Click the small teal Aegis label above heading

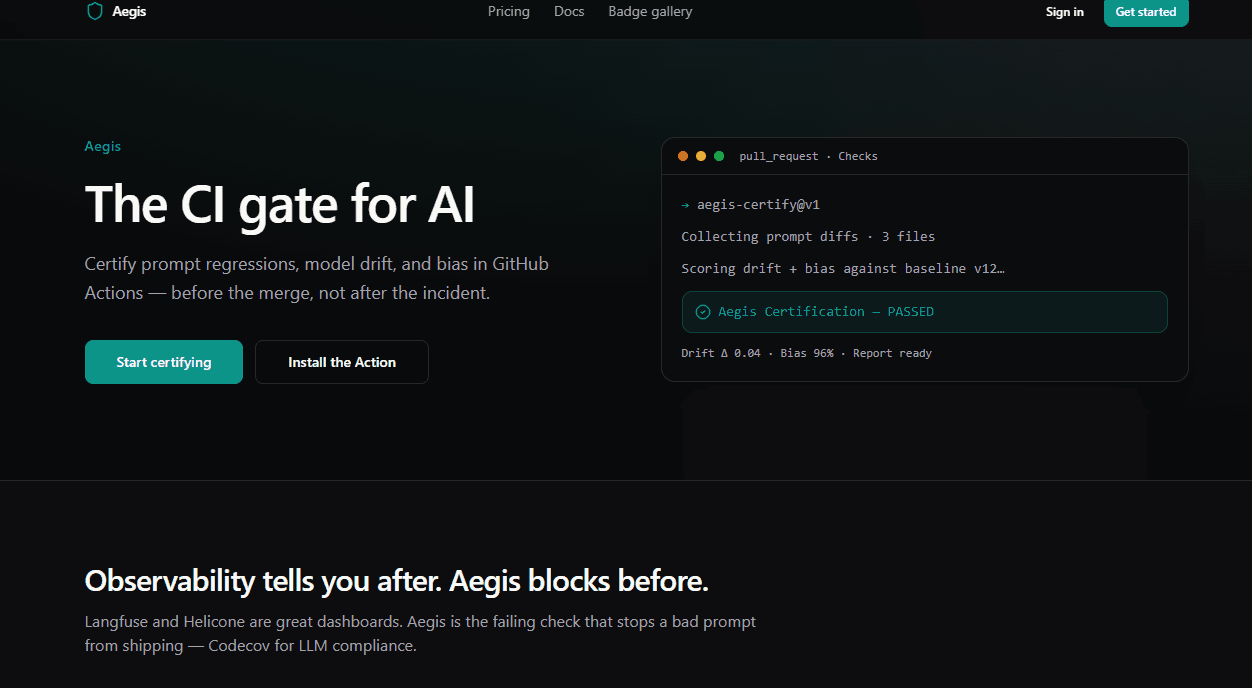[x=103, y=146]
